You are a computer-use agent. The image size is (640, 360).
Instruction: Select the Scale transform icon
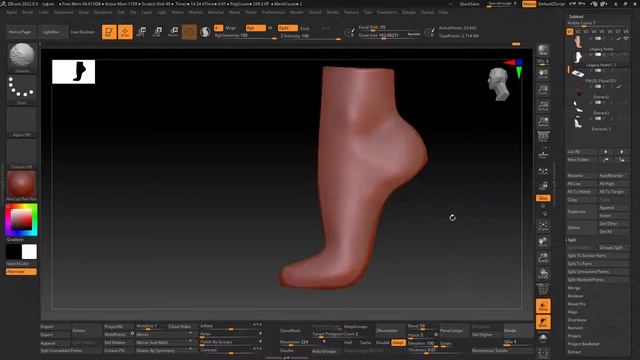click(158, 32)
